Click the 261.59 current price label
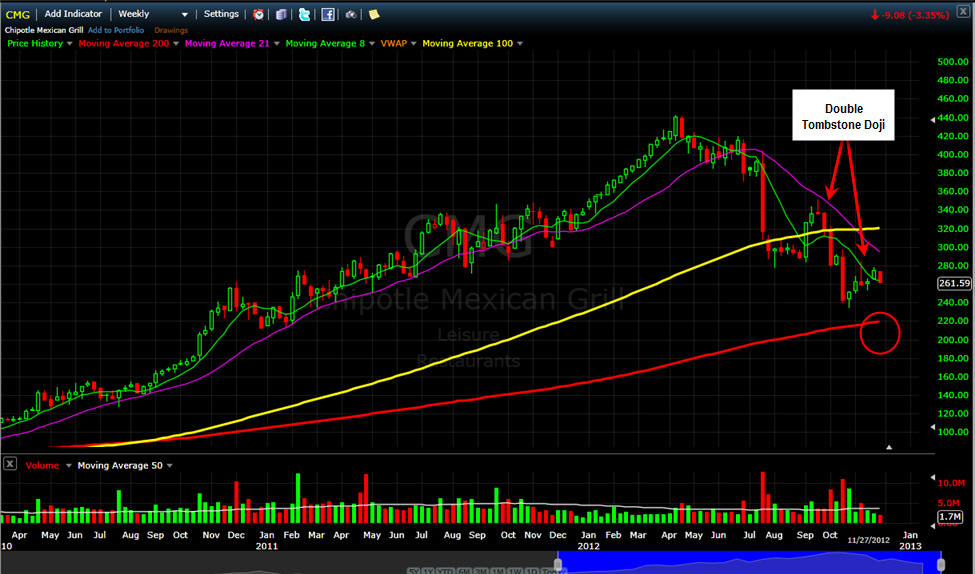 [954, 284]
